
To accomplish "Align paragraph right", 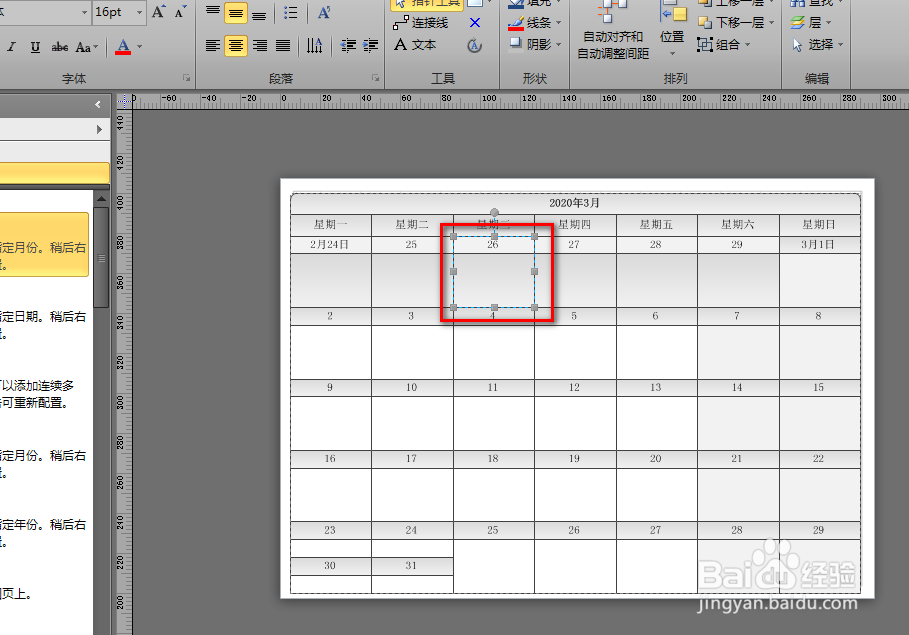I will [x=260, y=45].
